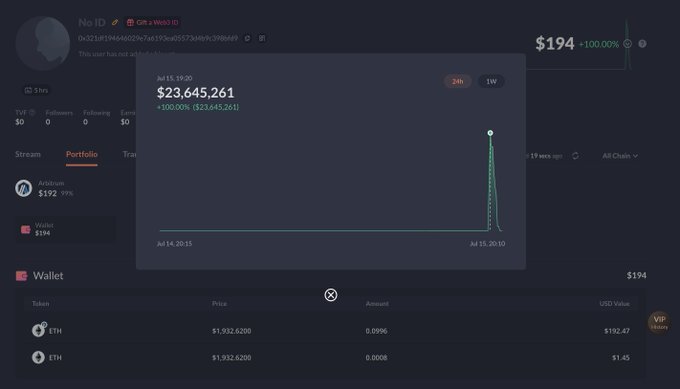
Task: Open the address QR code icon
Action: coord(262,38)
